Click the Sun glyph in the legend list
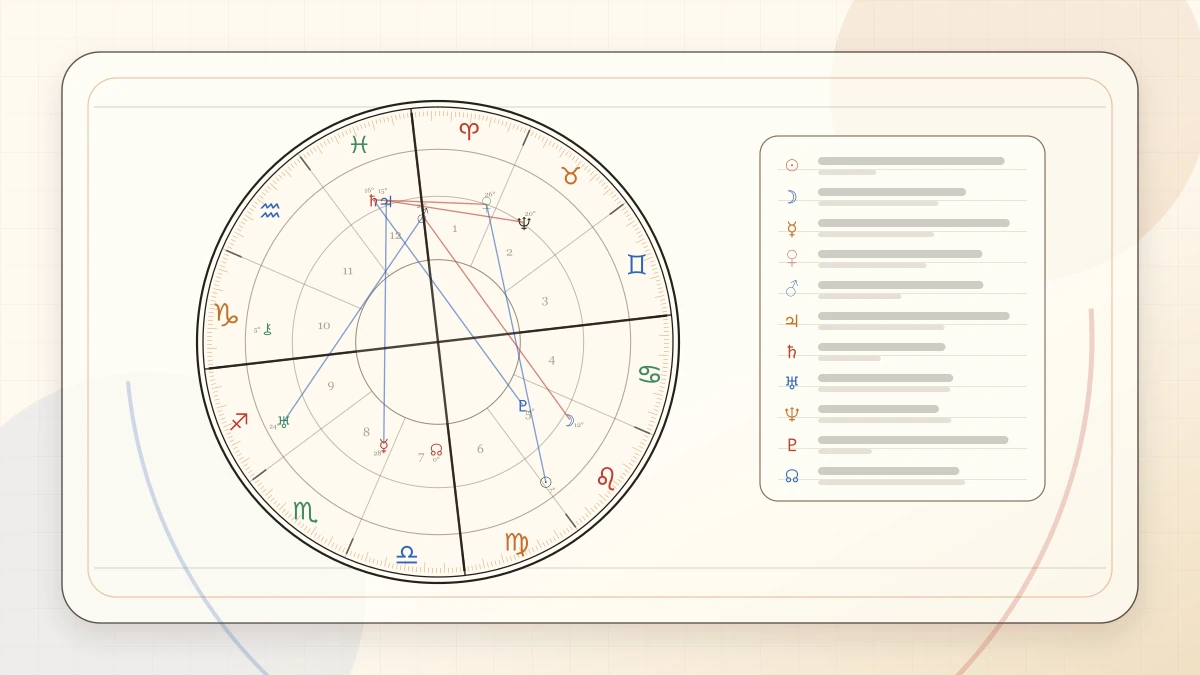The image size is (1200, 675). pos(792,165)
